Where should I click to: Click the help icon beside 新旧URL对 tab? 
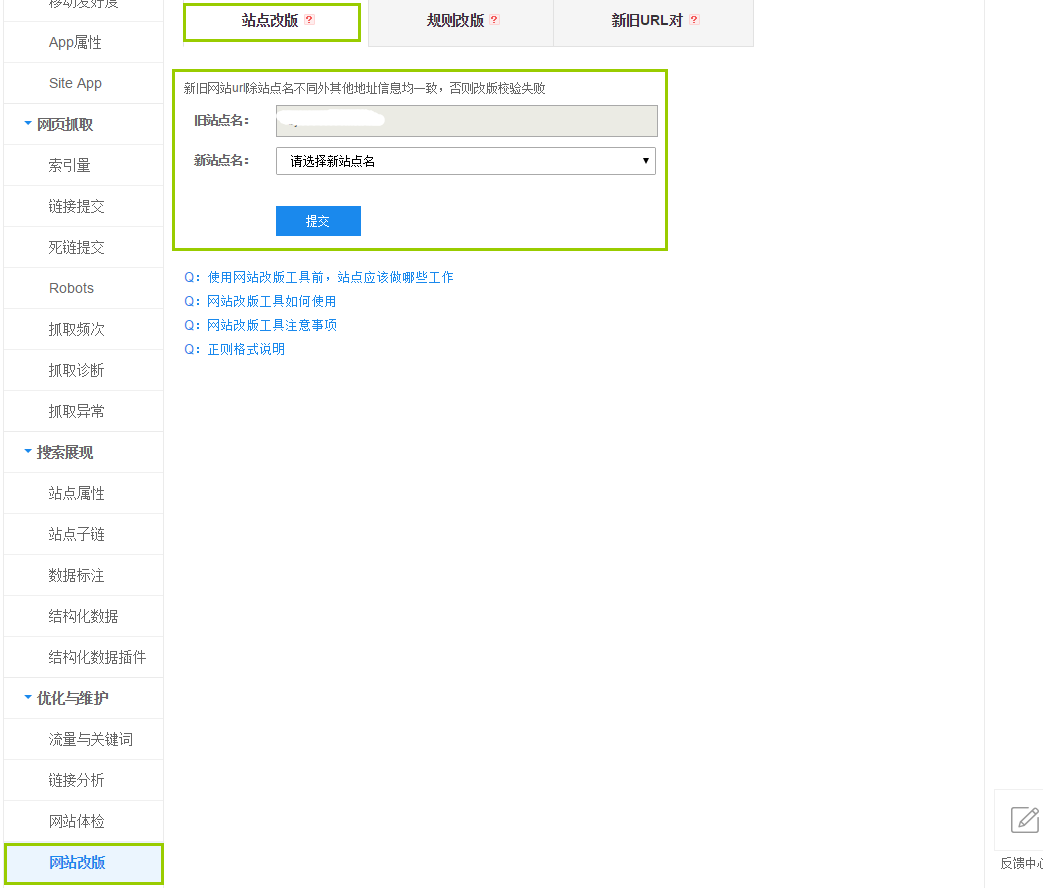[x=694, y=19]
